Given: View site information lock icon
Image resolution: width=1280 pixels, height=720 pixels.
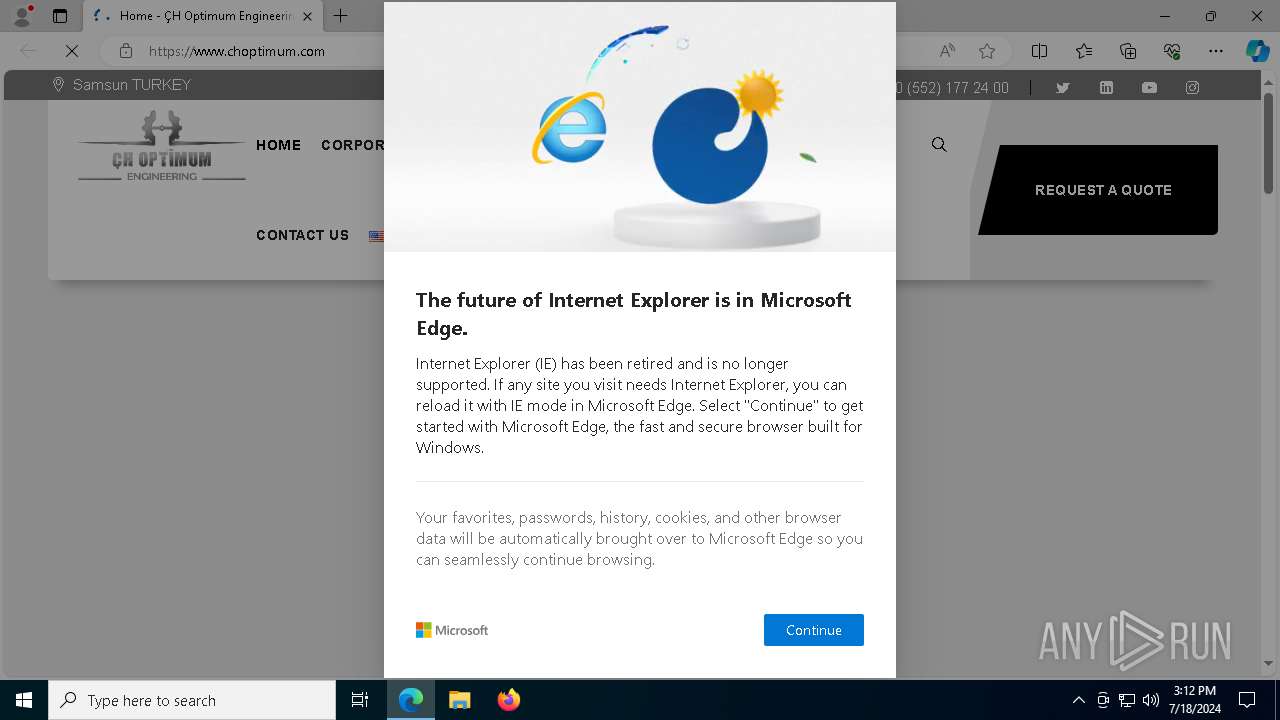Looking at the screenshot, I should pyautogui.click(x=125, y=51).
